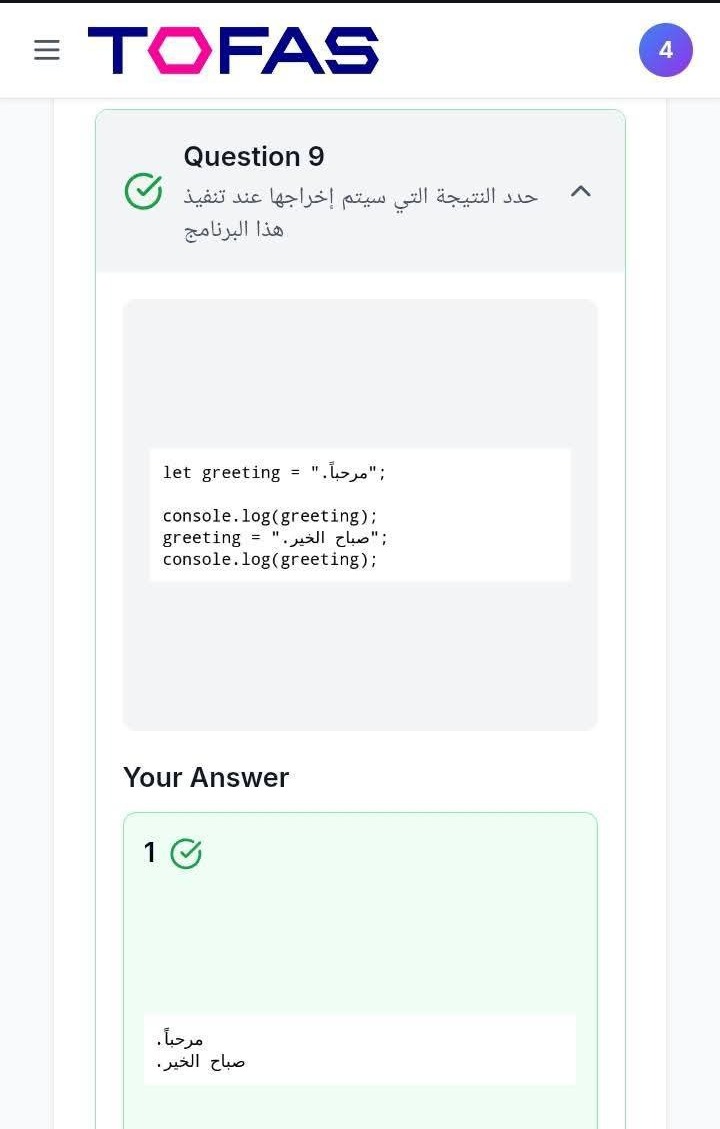Click the last console.log(greeting) line
The width and height of the screenshot is (720, 1129).
click(x=270, y=560)
